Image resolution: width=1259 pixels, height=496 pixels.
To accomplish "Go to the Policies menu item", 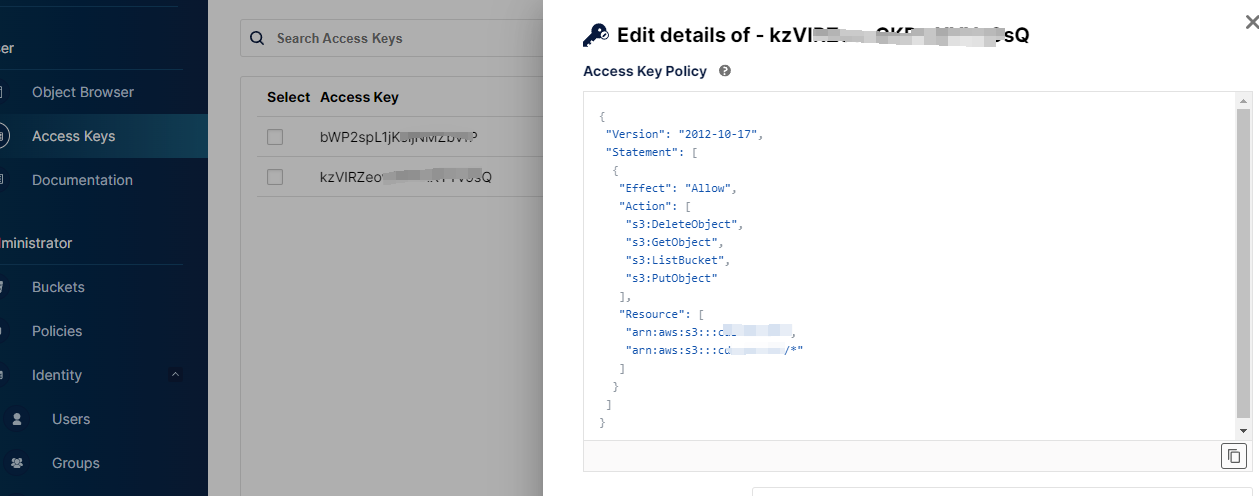I will 57,331.
